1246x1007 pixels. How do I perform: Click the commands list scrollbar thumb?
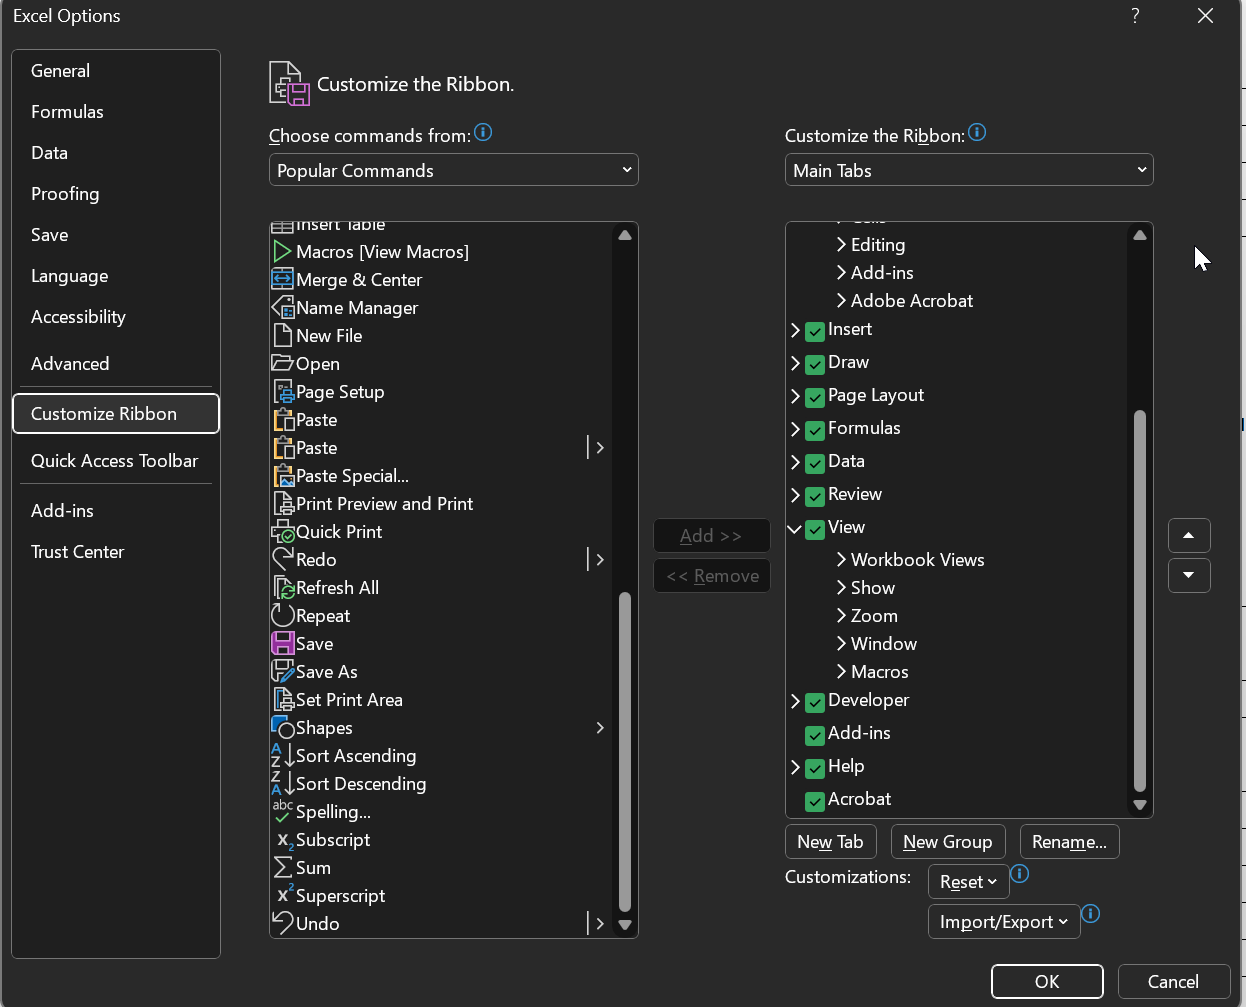625,751
